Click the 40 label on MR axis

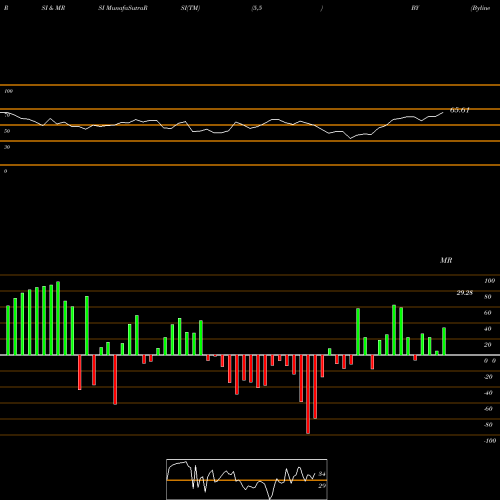point(488,329)
